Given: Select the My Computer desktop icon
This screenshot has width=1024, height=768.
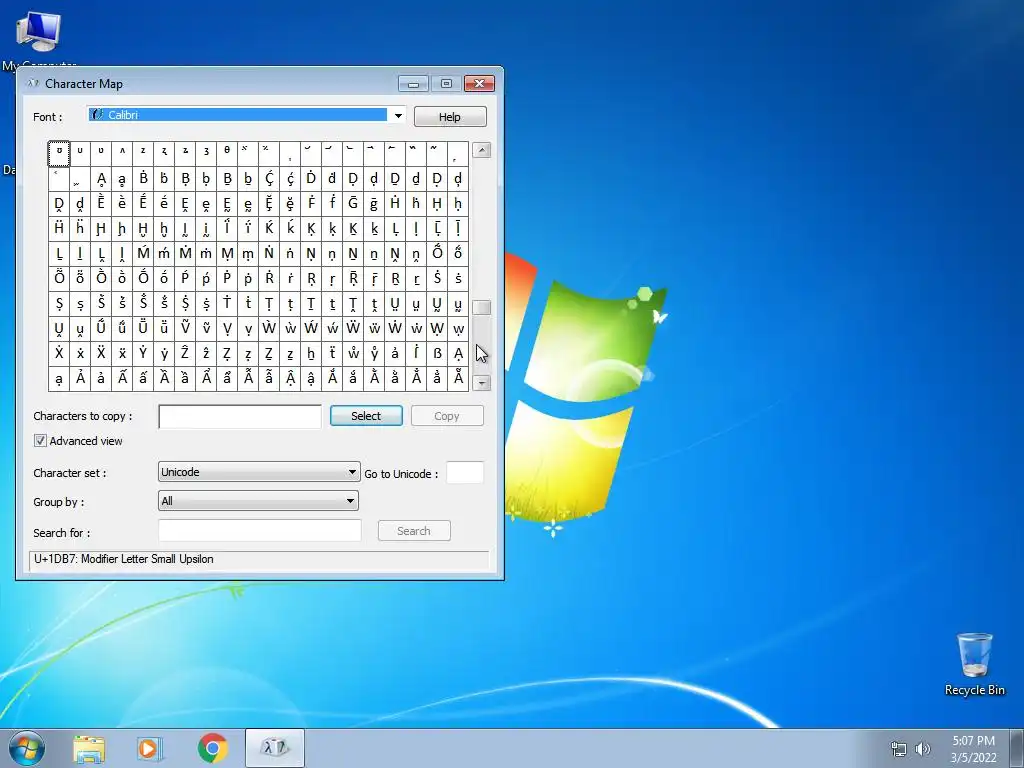Looking at the screenshot, I should coord(39,39).
